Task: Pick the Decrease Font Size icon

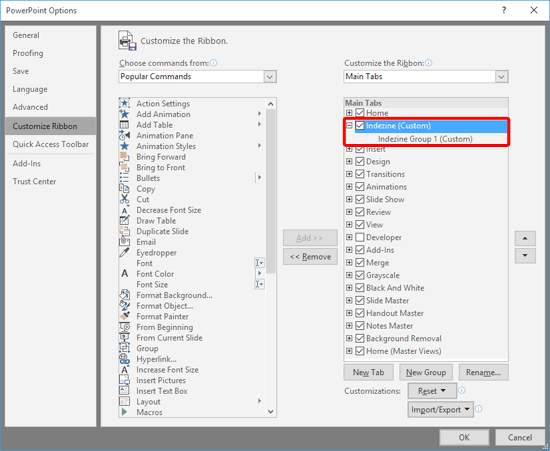Action: [x=125, y=210]
